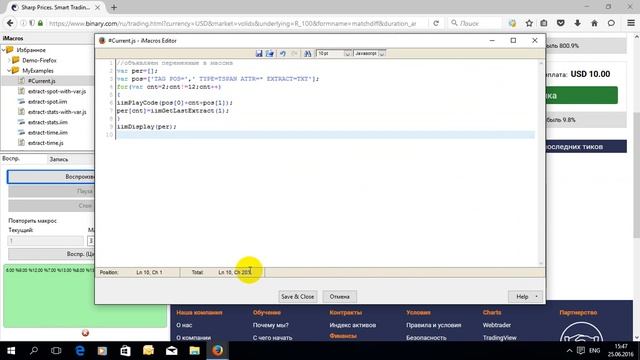This screenshot has width=640, height=360.
Task: Select extract-stats.iim macro
Action: [48, 122]
